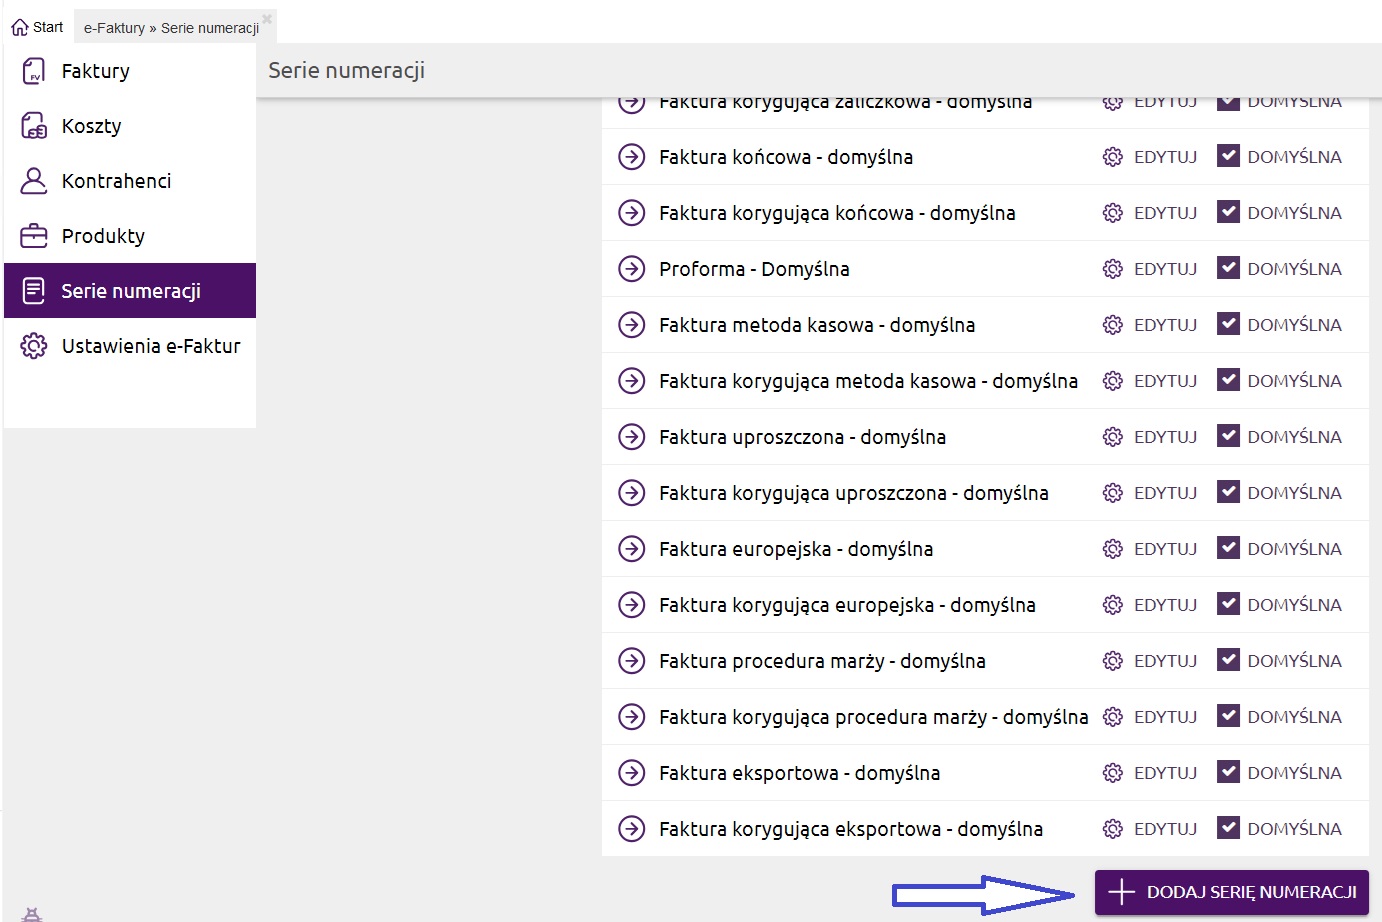Open the Koszty sidebar icon

[34, 126]
